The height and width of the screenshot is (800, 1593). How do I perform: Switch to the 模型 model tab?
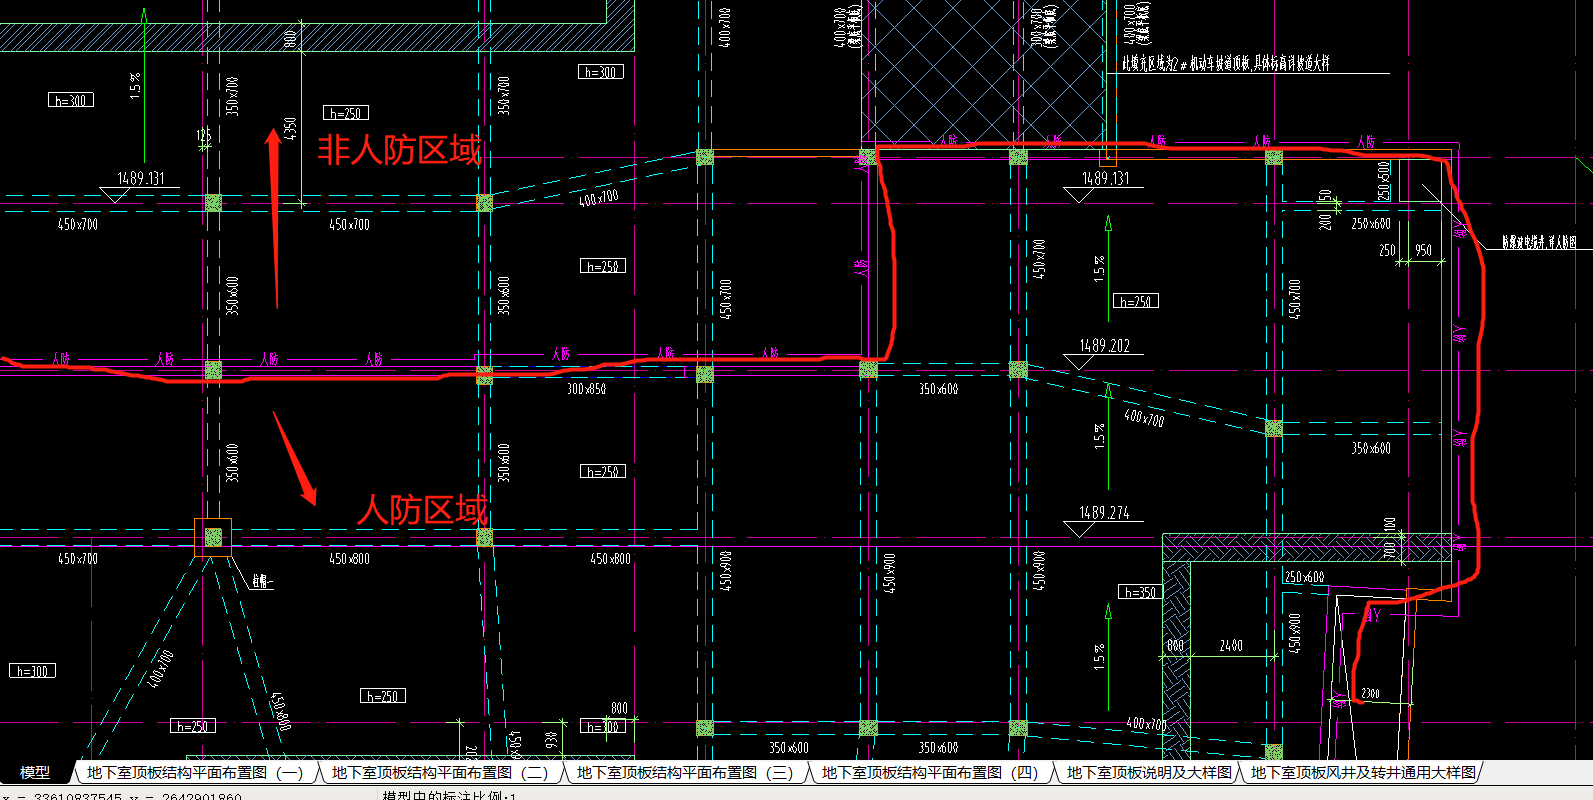pos(35,772)
